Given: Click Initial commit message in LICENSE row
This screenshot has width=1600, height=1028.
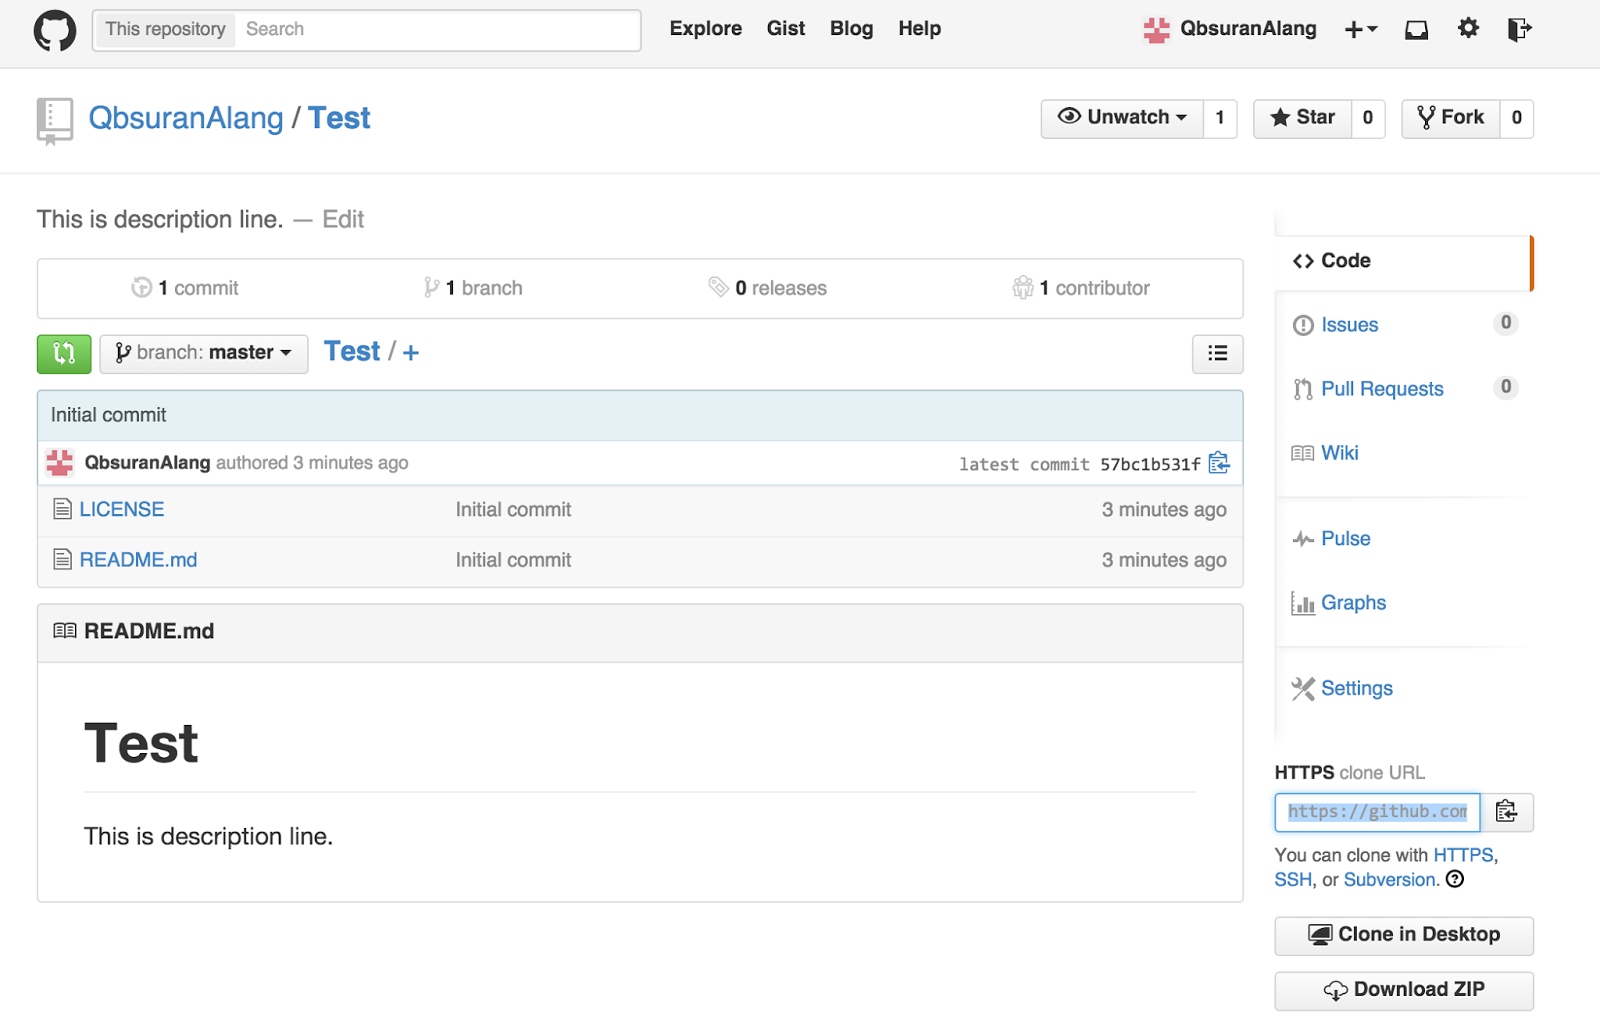Looking at the screenshot, I should 513,510.
